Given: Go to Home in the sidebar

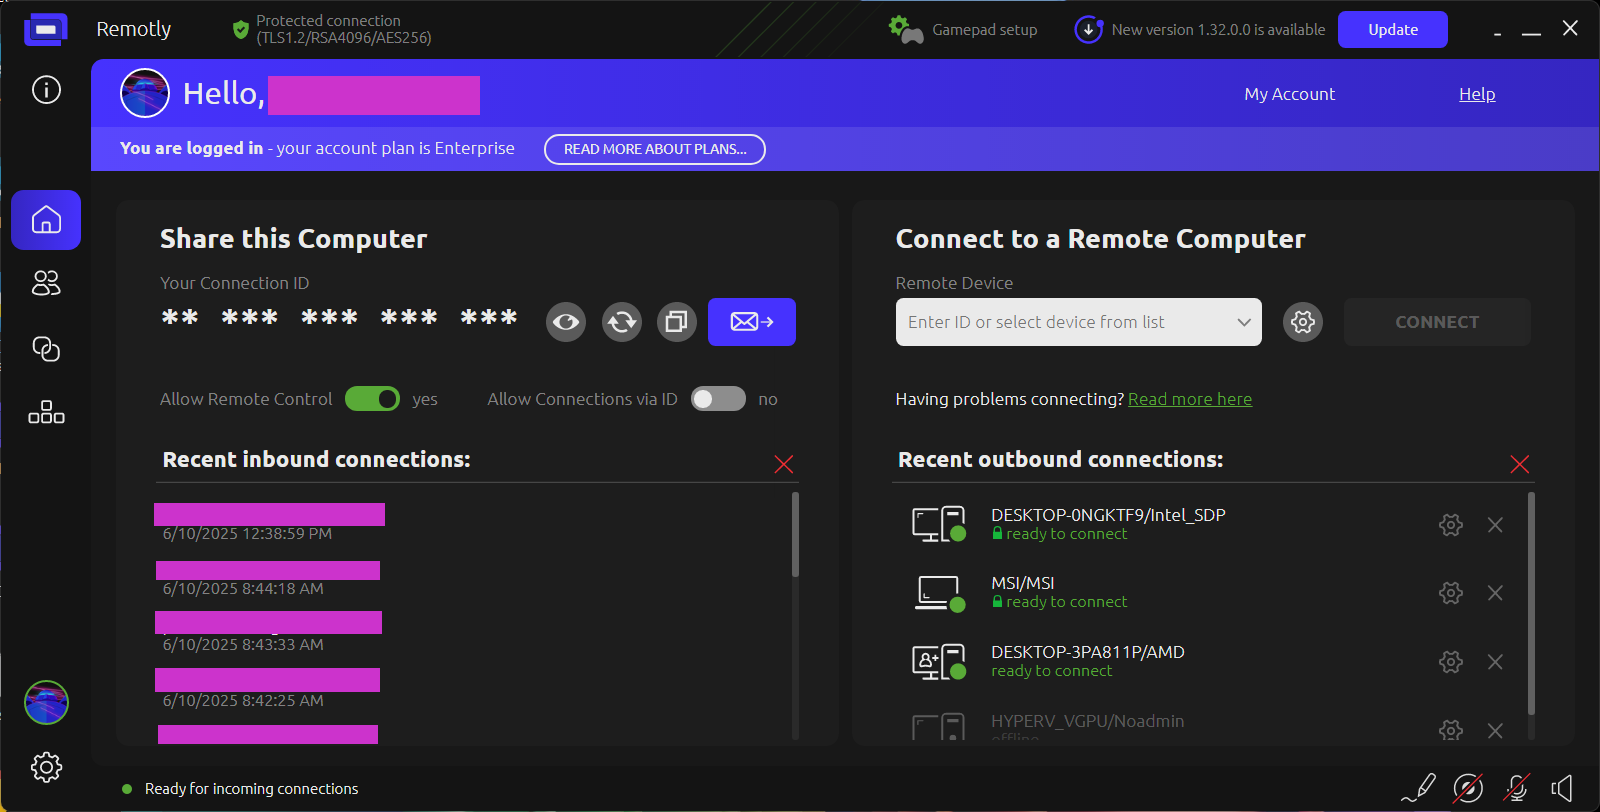Looking at the screenshot, I should (46, 220).
